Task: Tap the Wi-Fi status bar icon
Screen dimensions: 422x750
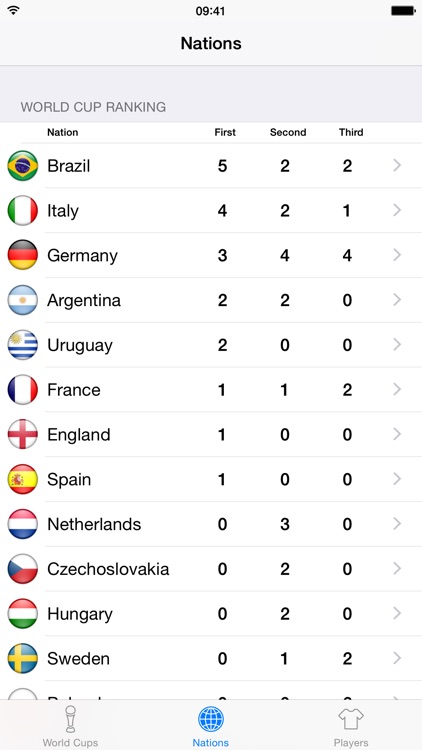Action: [x=13, y=10]
